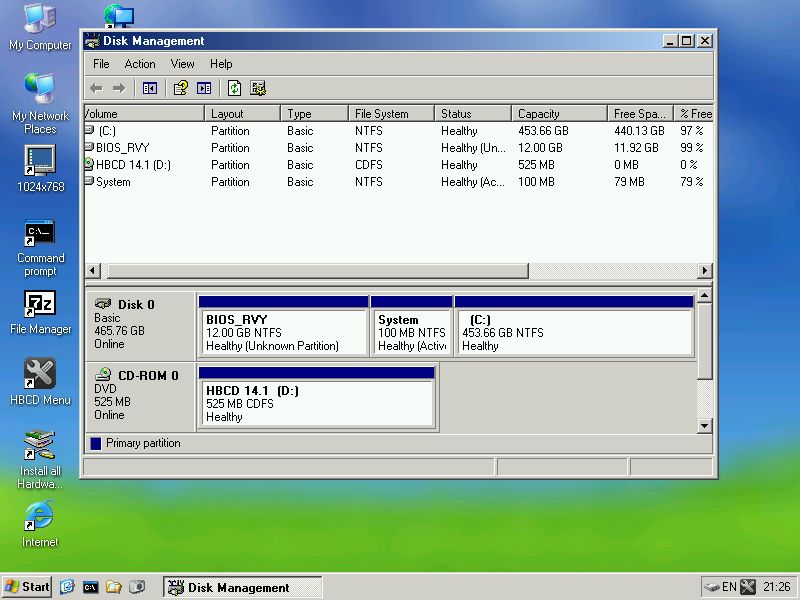Click the Start button
Viewport: 800px width, 600px height.
(x=27, y=587)
